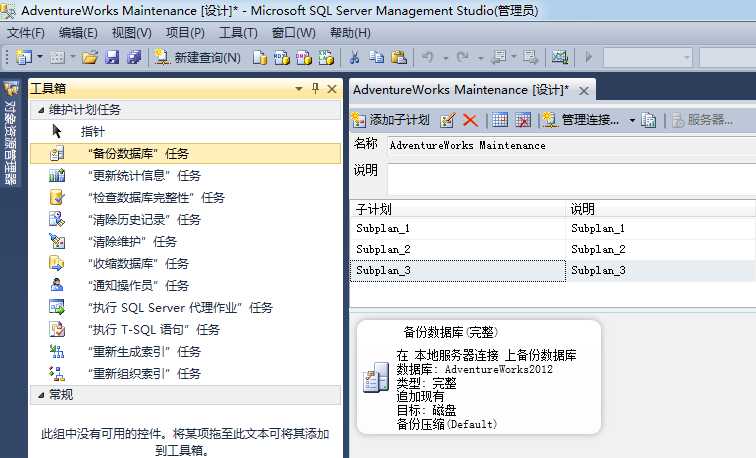Click the 说明 column header
This screenshot has height=458, width=756.
pyautogui.click(x=660, y=209)
